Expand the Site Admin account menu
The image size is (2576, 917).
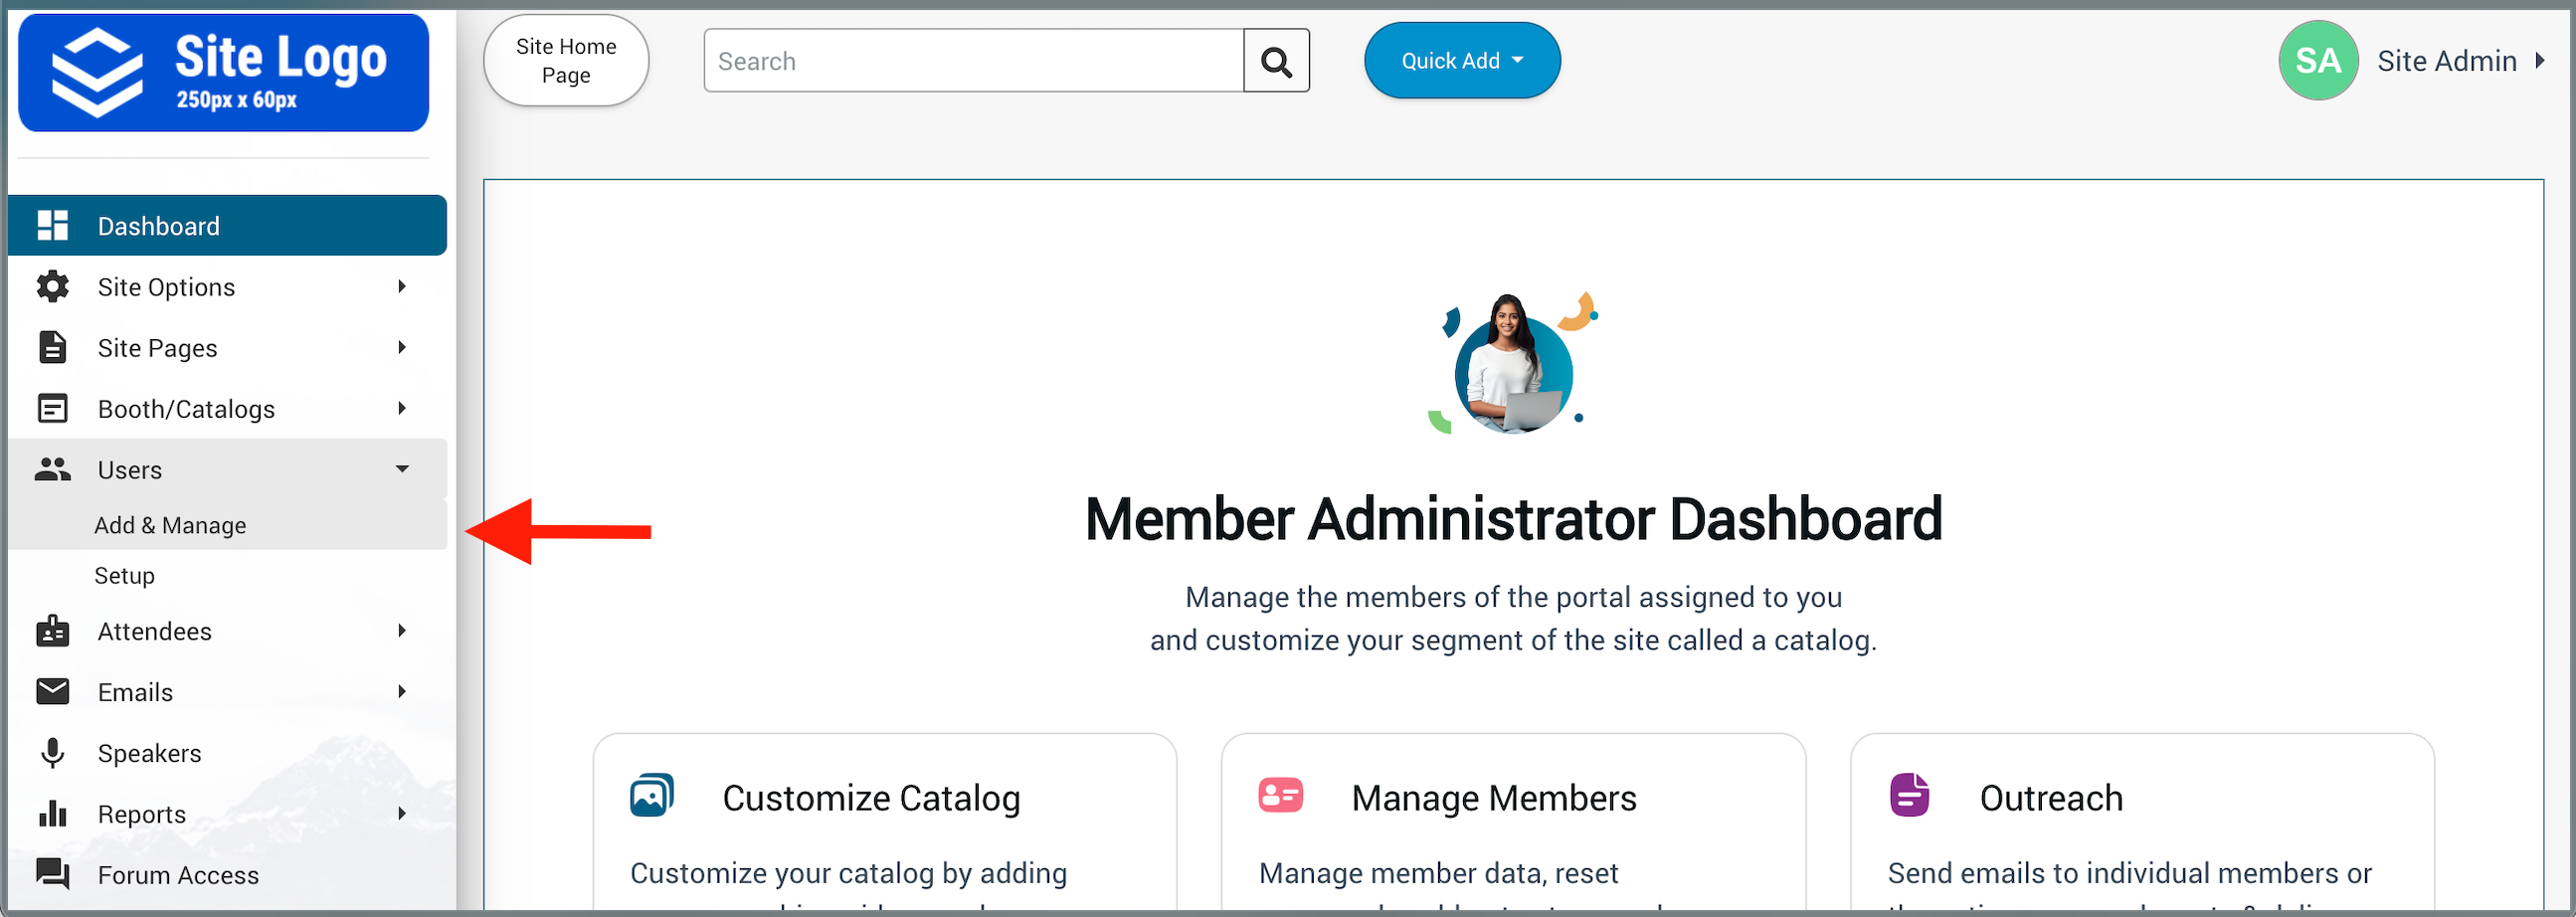coord(2539,61)
